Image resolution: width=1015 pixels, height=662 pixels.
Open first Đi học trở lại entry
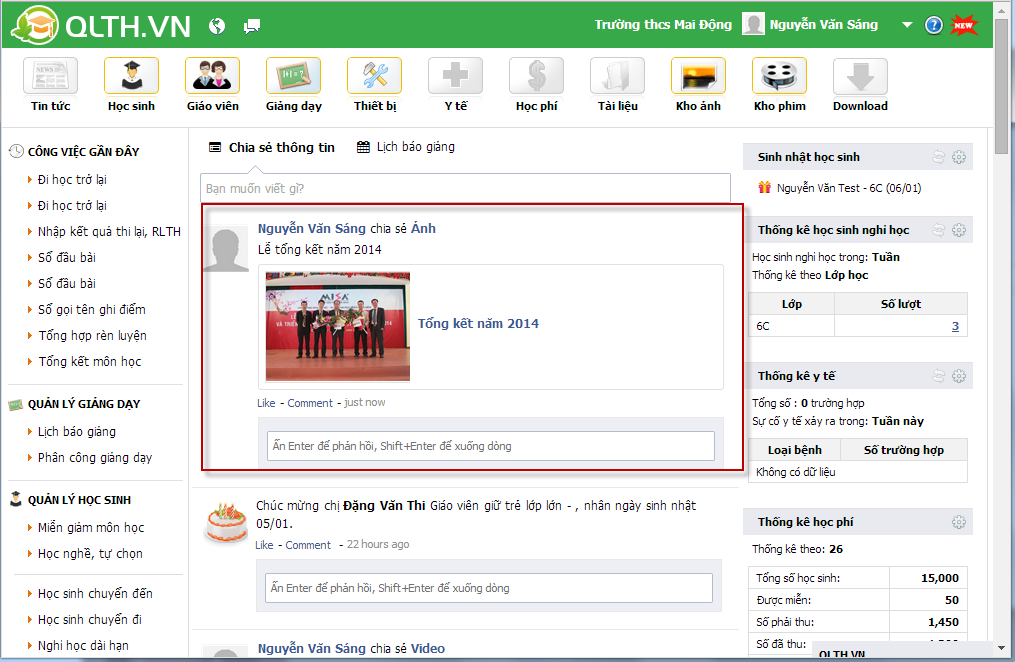pyautogui.click(x=72, y=180)
